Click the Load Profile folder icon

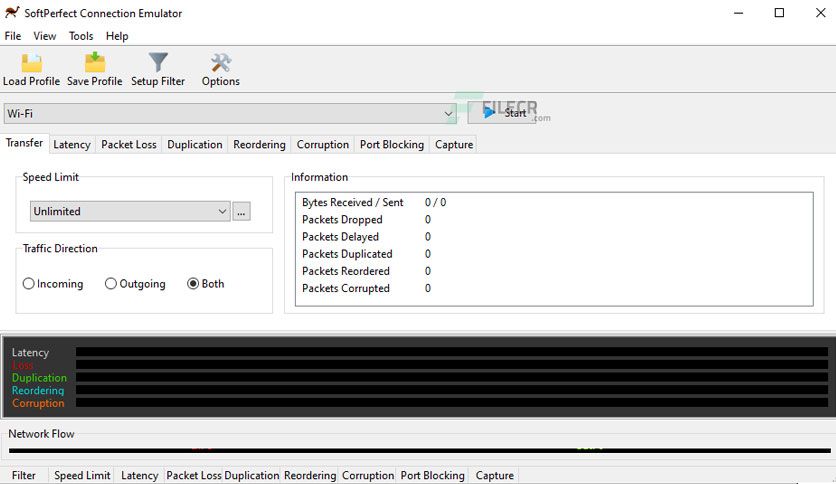point(31,63)
